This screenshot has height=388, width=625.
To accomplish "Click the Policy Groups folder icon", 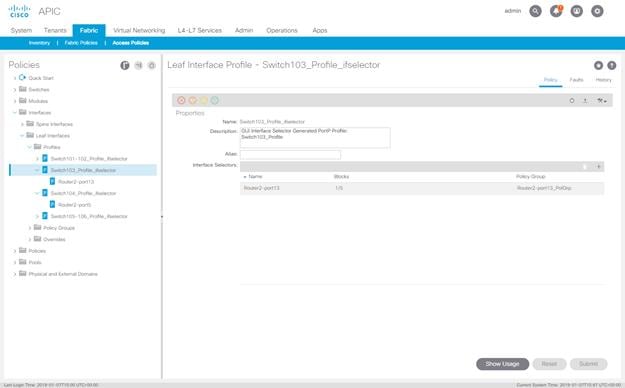I will pyautogui.click(x=37, y=227).
